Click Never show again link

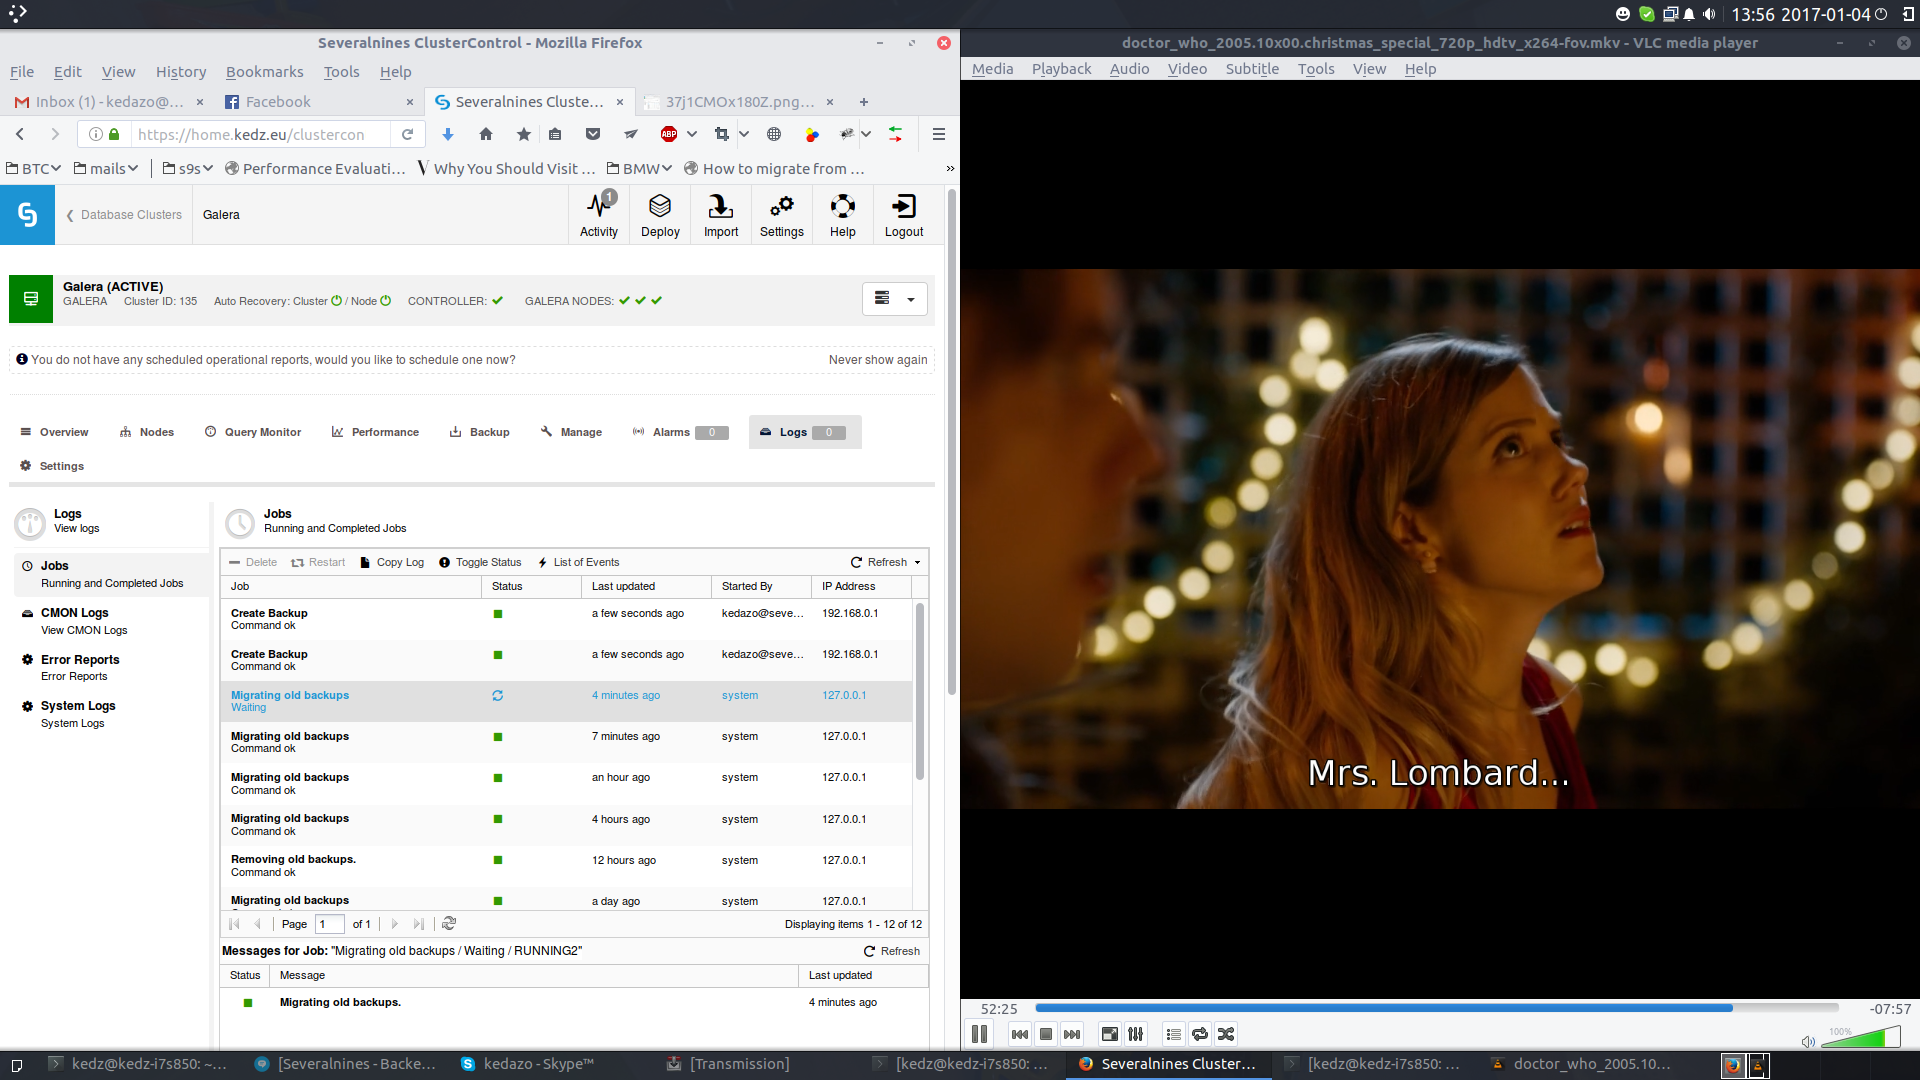pyautogui.click(x=878, y=360)
